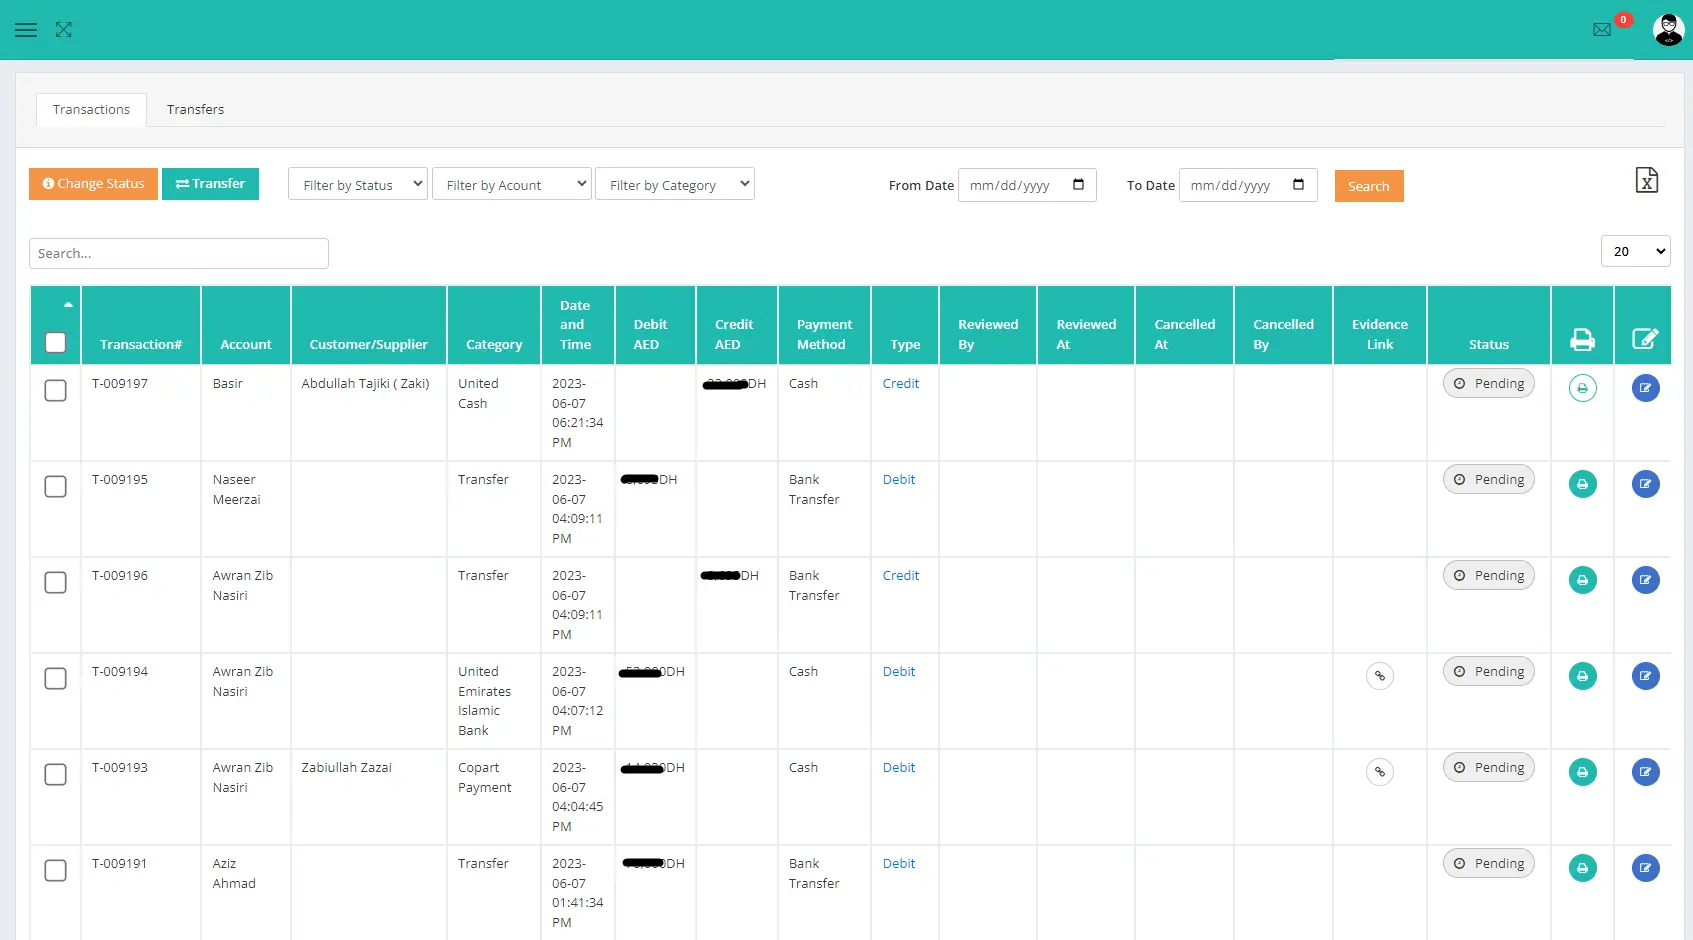This screenshot has width=1693, height=940.
Task: Print transaction T-009193
Action: tap(1582, 772)
